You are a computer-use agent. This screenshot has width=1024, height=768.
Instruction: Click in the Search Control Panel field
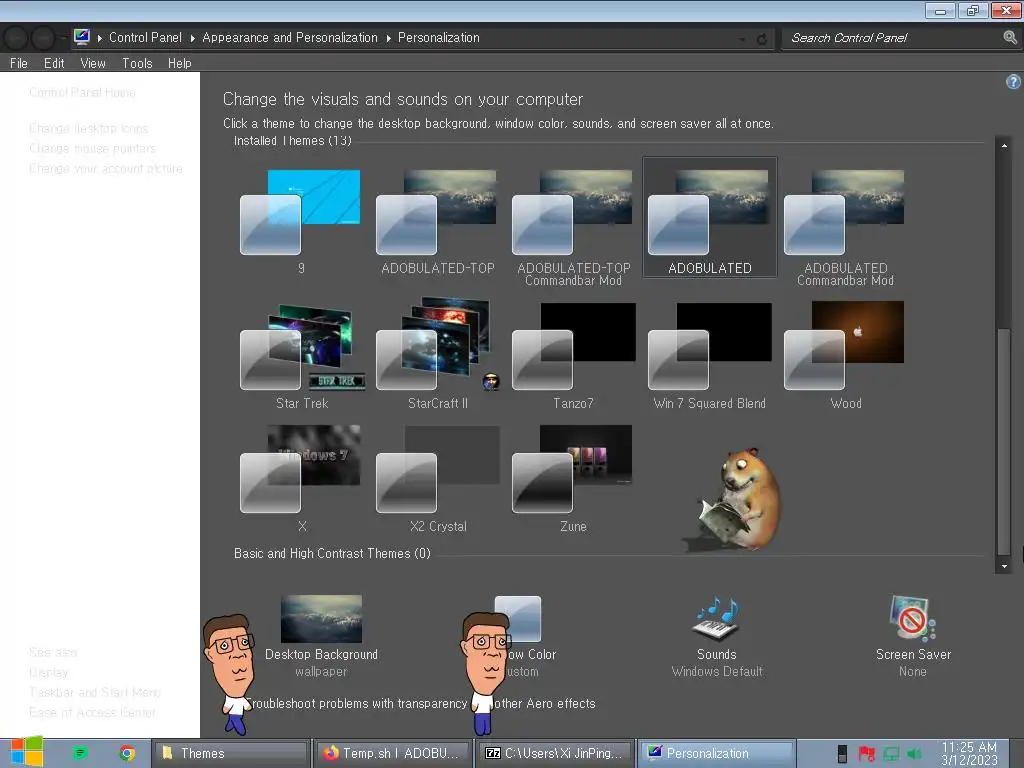[x=892, y=38]
